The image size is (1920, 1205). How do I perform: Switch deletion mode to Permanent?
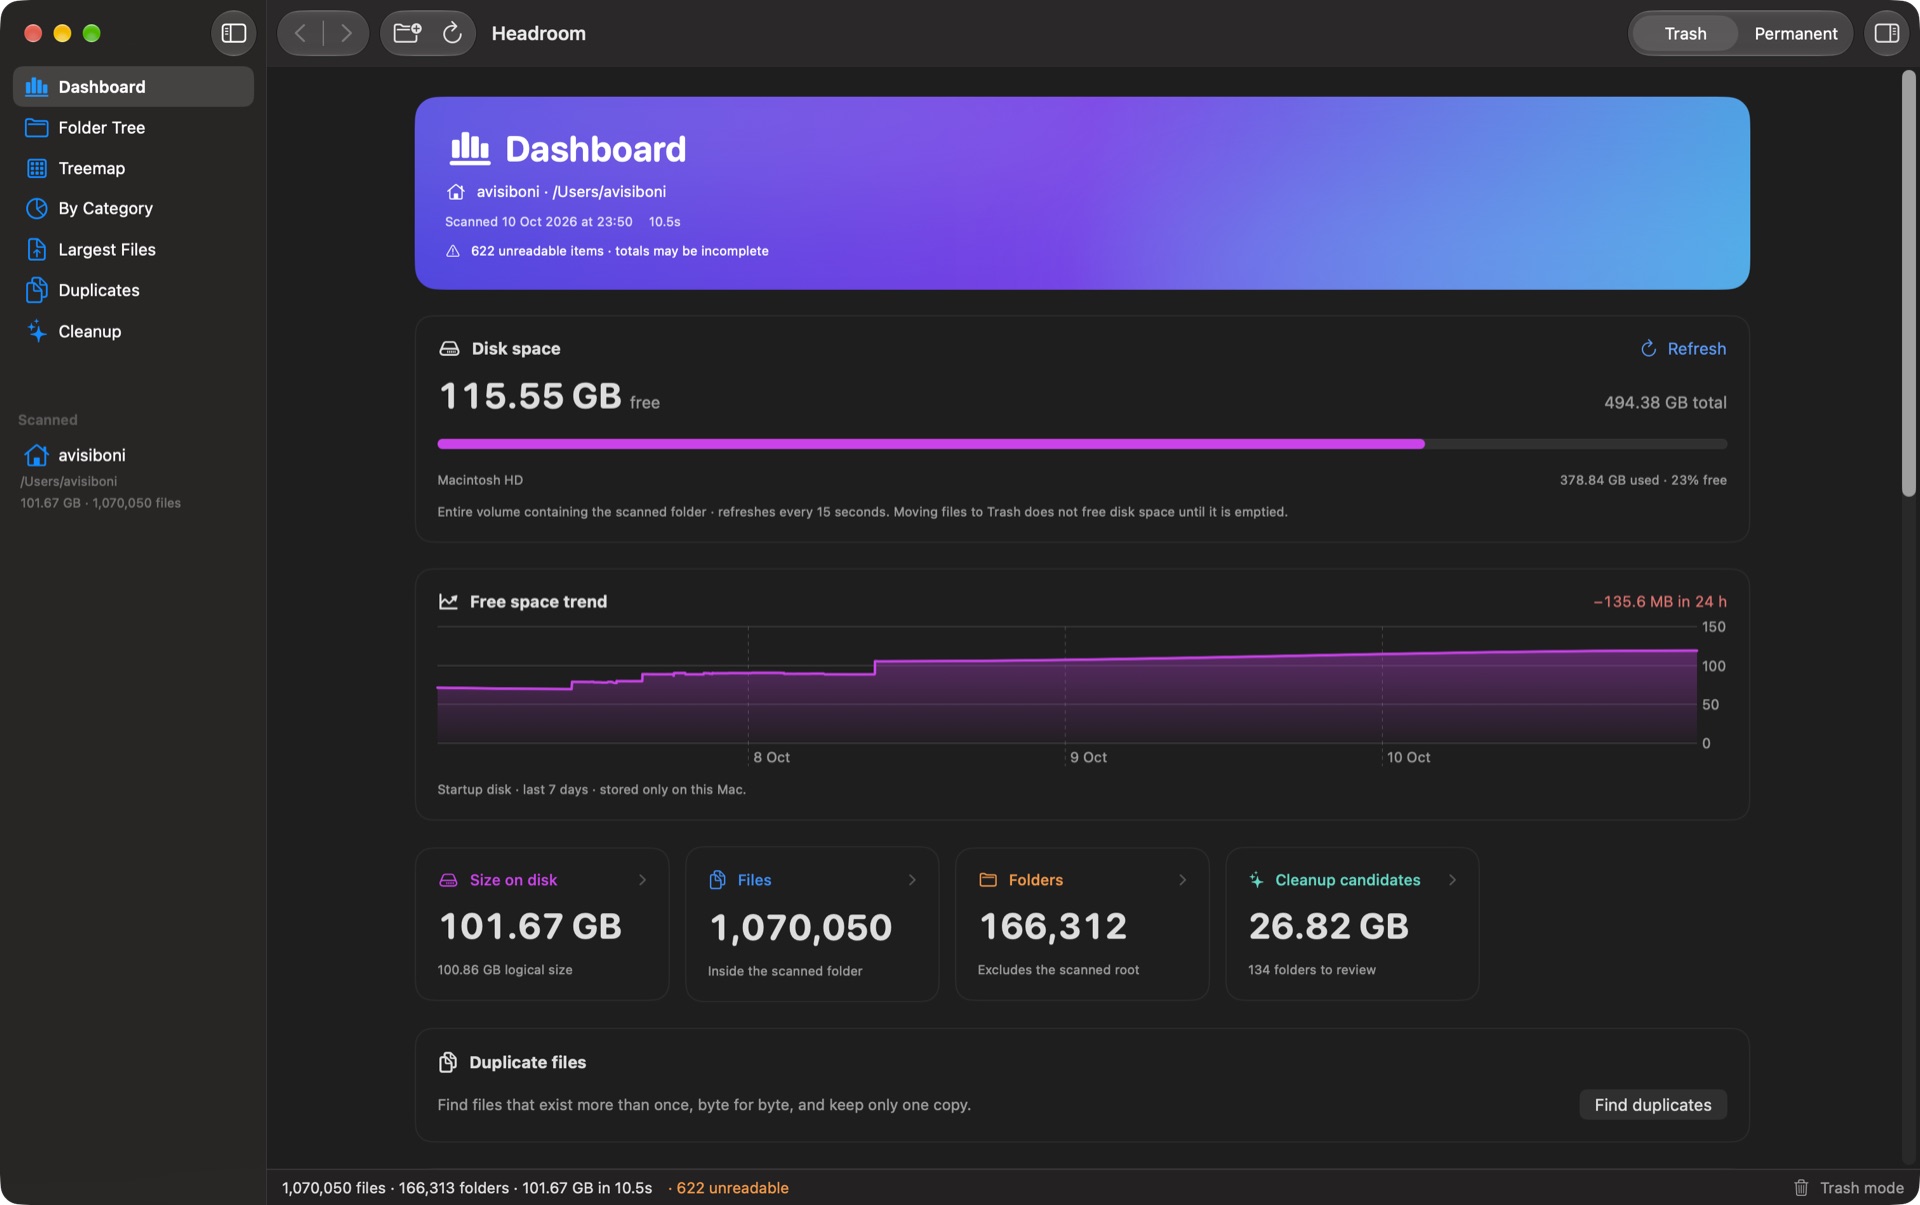click(1795, 33)
